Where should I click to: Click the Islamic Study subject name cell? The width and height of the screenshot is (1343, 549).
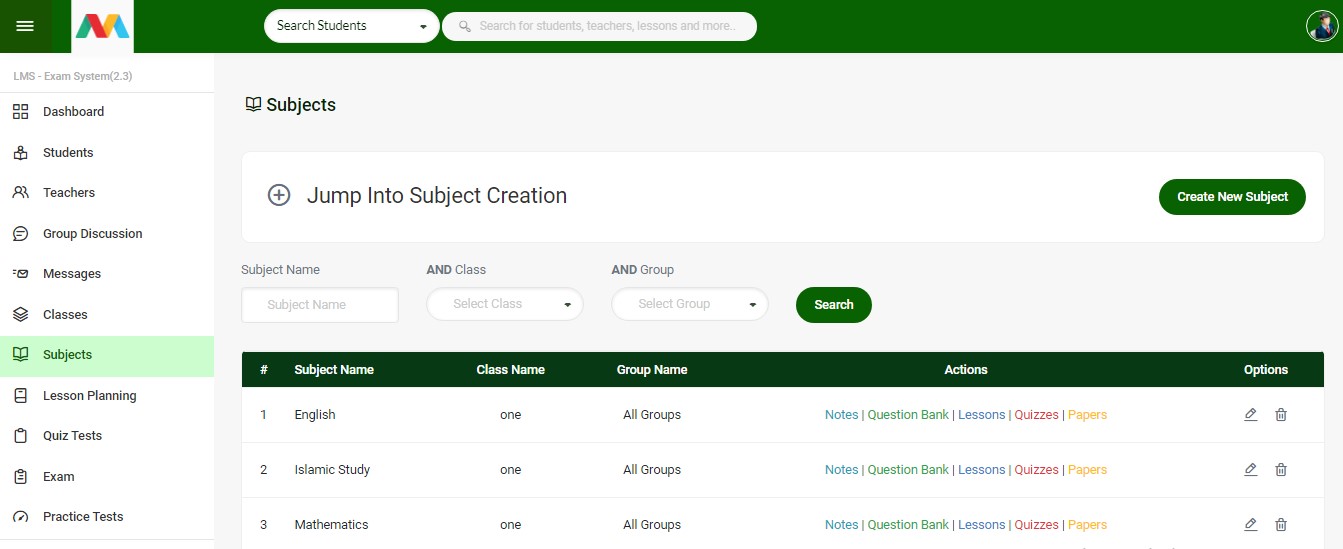click(332, 470)
